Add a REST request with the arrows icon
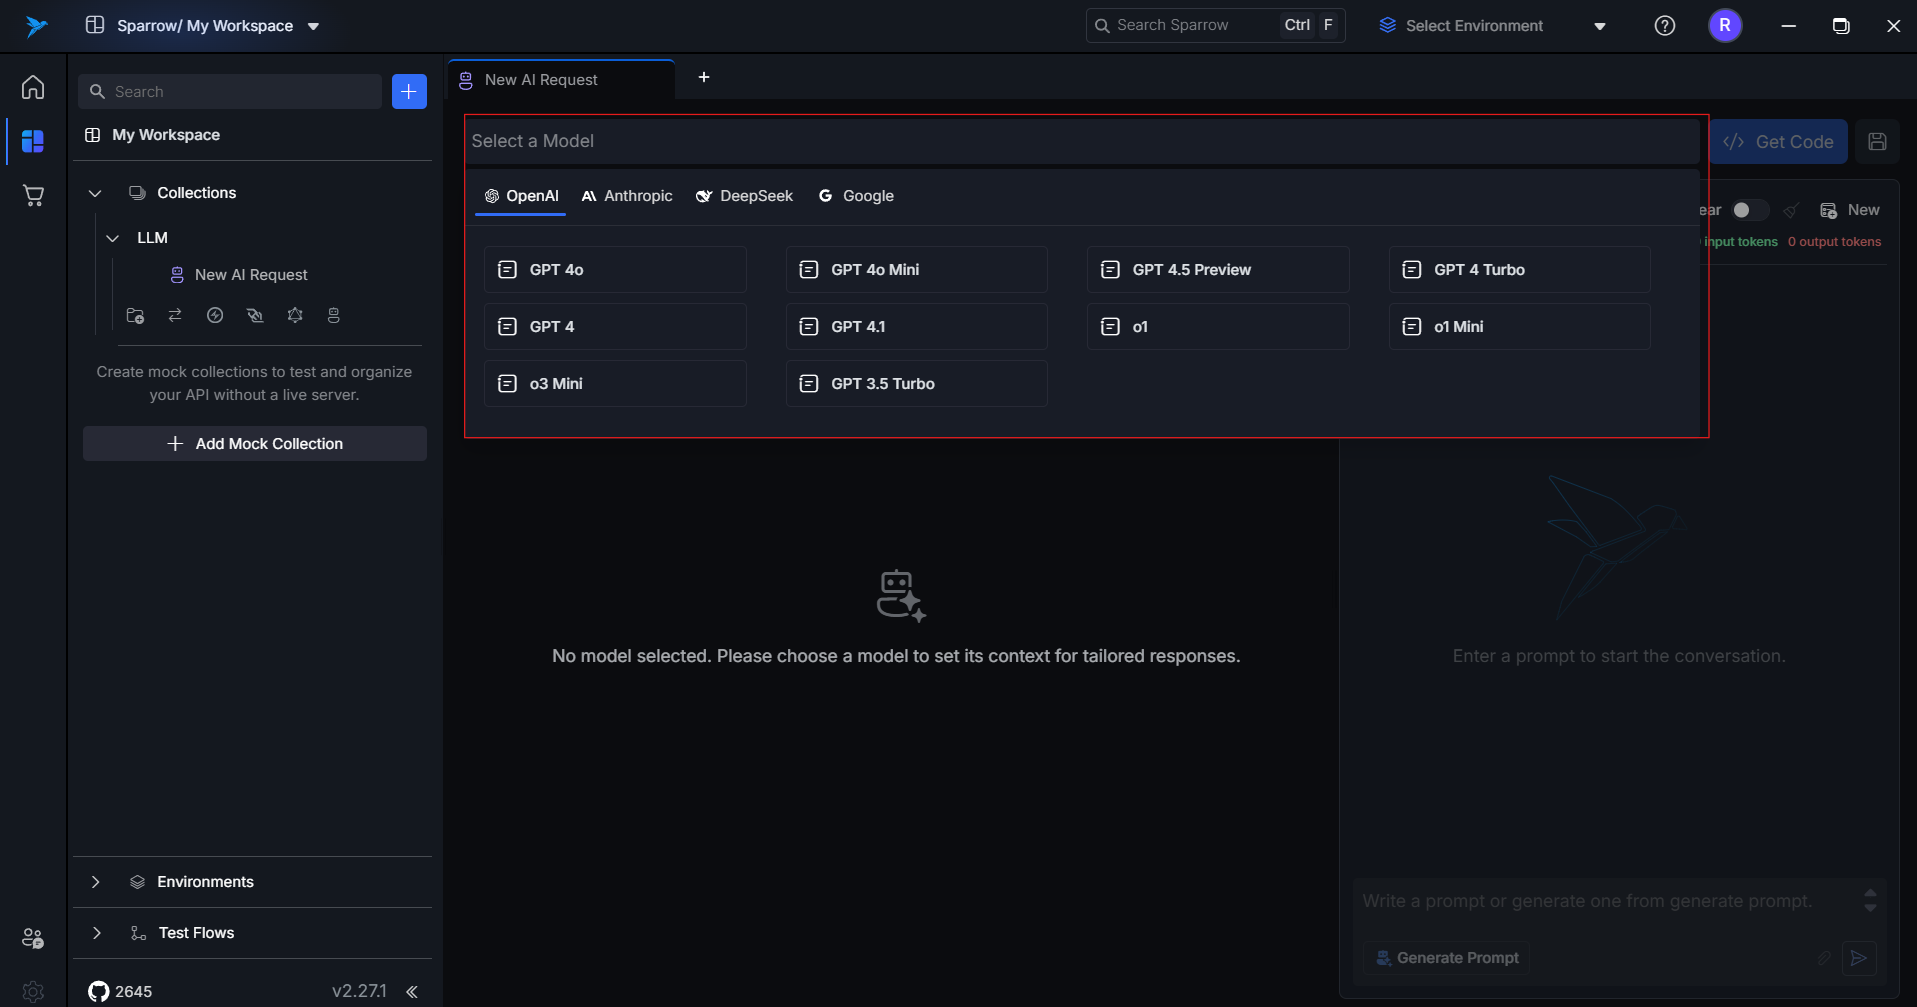The width and height of the screenshot is (1917, 1007). [175, 315]
